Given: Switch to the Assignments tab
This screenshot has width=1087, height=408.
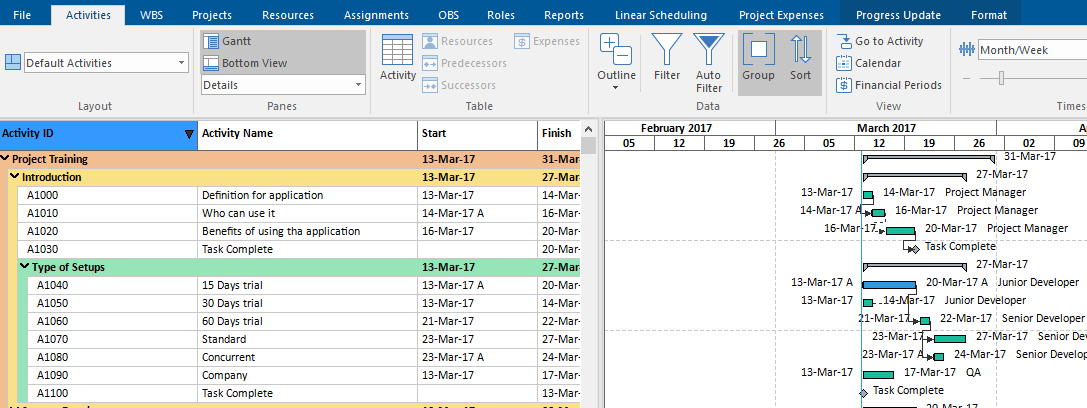Looking at the screenshot, I should 376,15.
